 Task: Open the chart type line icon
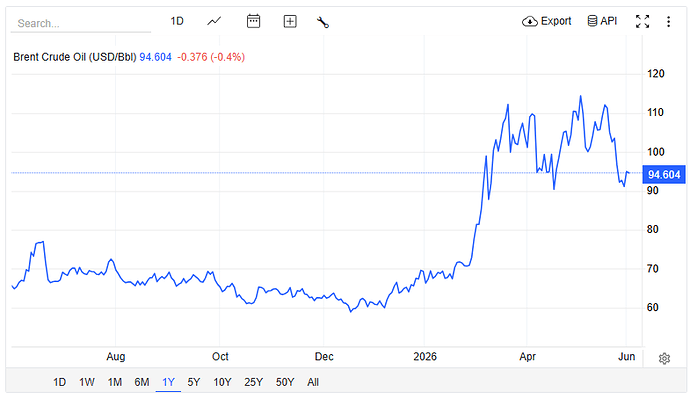click(x=214, y=21)
